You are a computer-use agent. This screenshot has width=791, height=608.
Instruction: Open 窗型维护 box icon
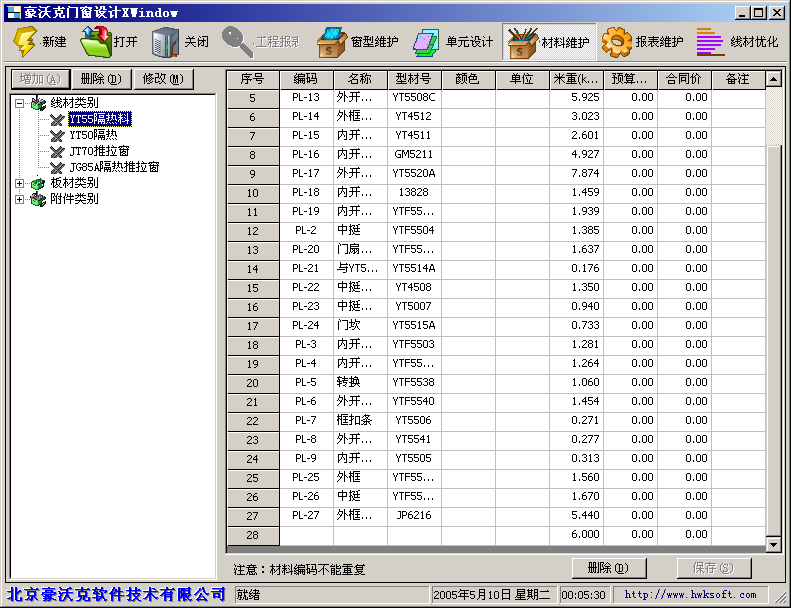tap(331, 41)
